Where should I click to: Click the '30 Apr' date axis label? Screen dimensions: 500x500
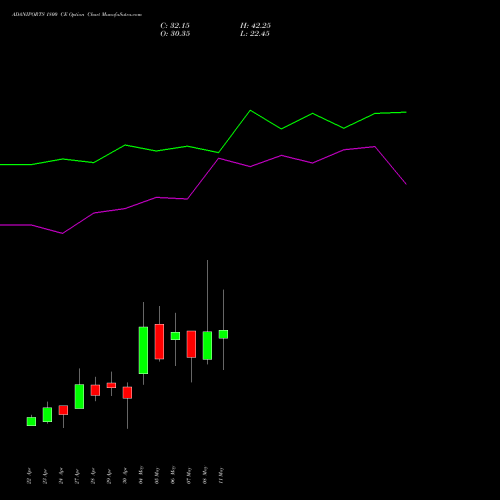click(x=125, y=476)
